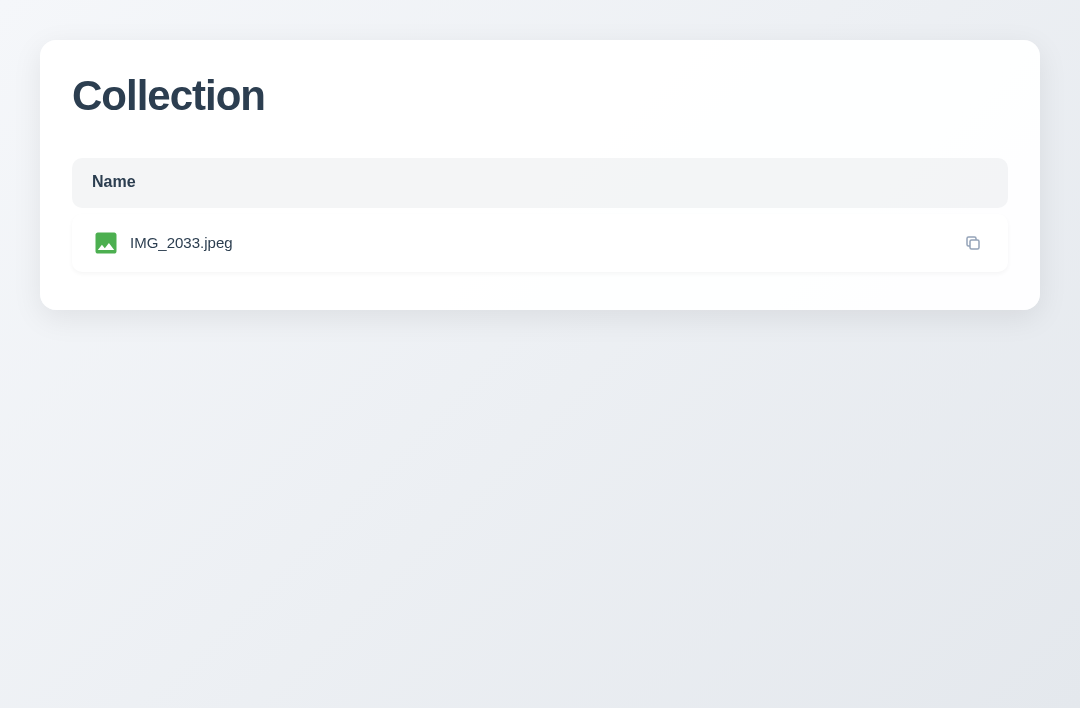The height and width of the screenshot is (708, 1080).
Task: Sort the list by Name
Action: tap(114, 182)
